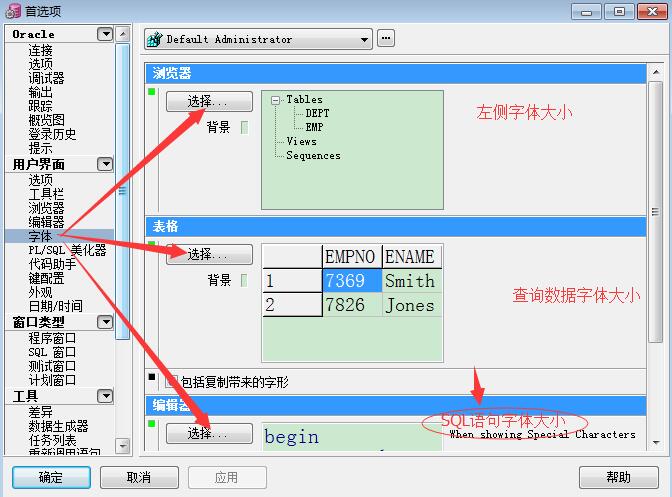Image resolution: width=672 pixels, height=497 pixels.
Task: Open 日期/时间 preferences
Action: click(x=56, y=306)
